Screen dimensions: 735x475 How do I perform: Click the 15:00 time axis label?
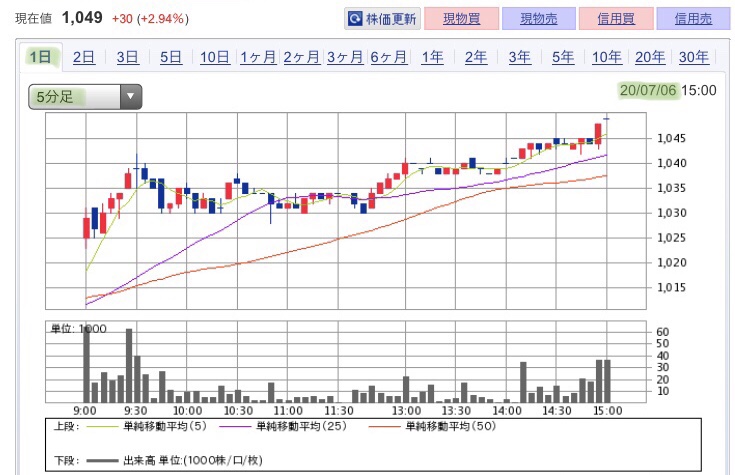(x=608, y=411)
